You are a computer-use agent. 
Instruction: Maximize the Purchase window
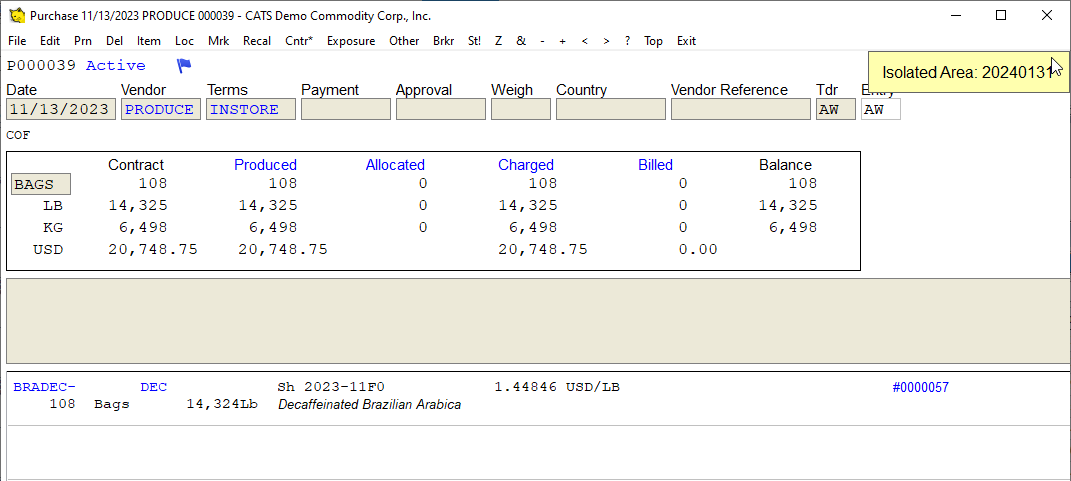[1001, 15]
